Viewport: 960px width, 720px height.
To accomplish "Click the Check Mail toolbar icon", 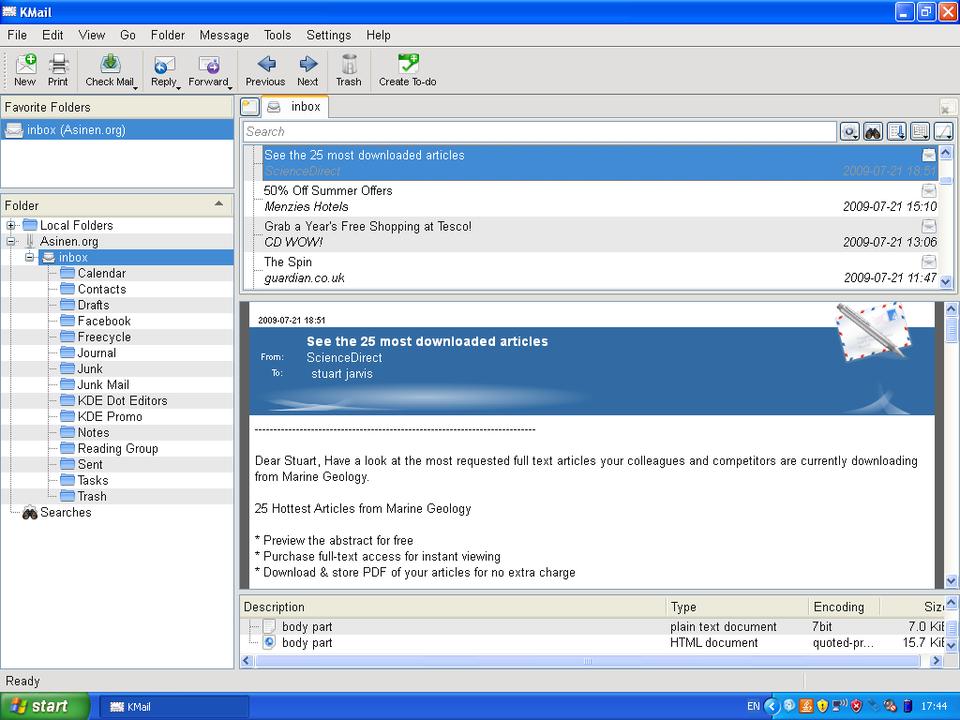I will click(109, 69).
